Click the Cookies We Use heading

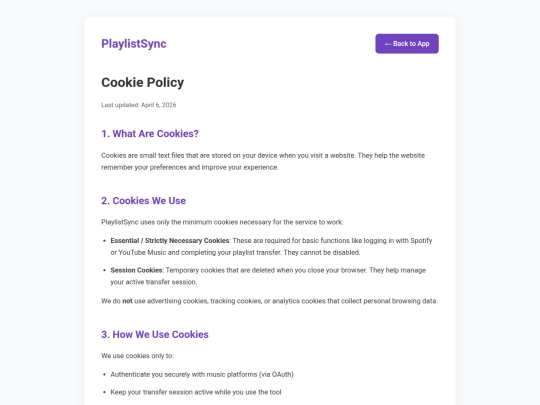tap(144, 201)
